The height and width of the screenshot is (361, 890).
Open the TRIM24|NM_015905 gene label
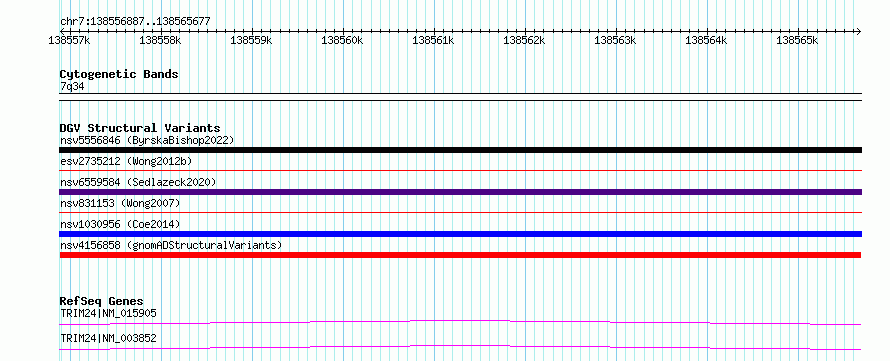tap(108, 313)
